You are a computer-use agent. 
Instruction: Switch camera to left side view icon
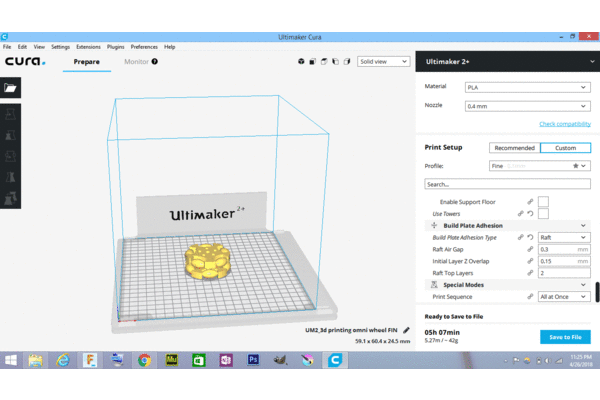[336, 61]
